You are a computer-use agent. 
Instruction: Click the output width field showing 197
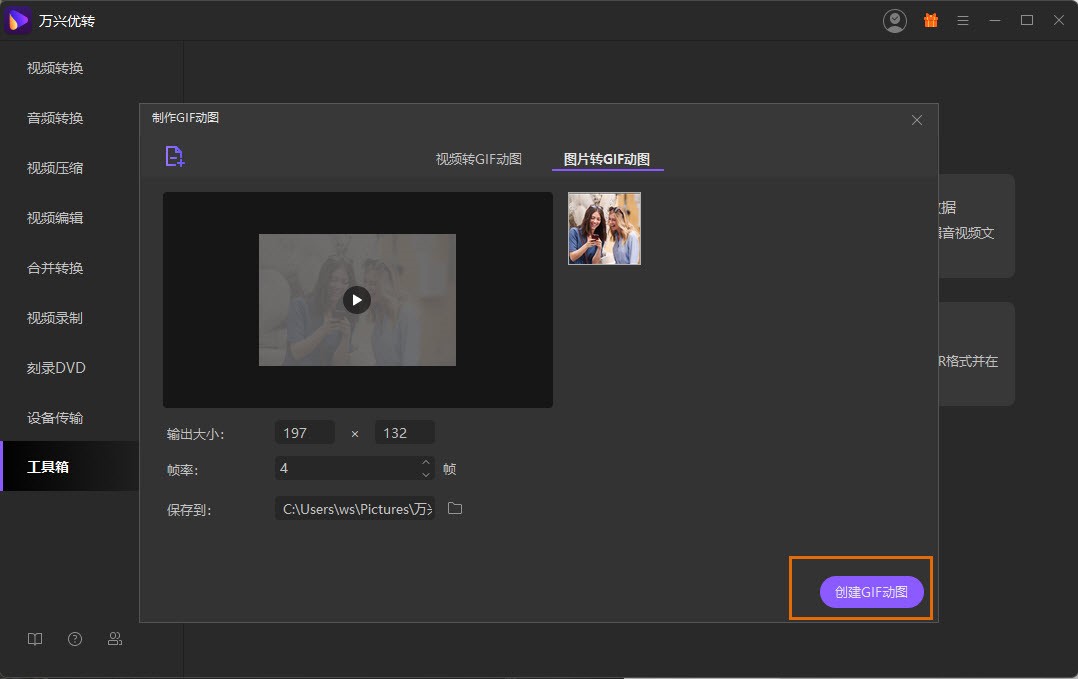click(x=304, y=433)
